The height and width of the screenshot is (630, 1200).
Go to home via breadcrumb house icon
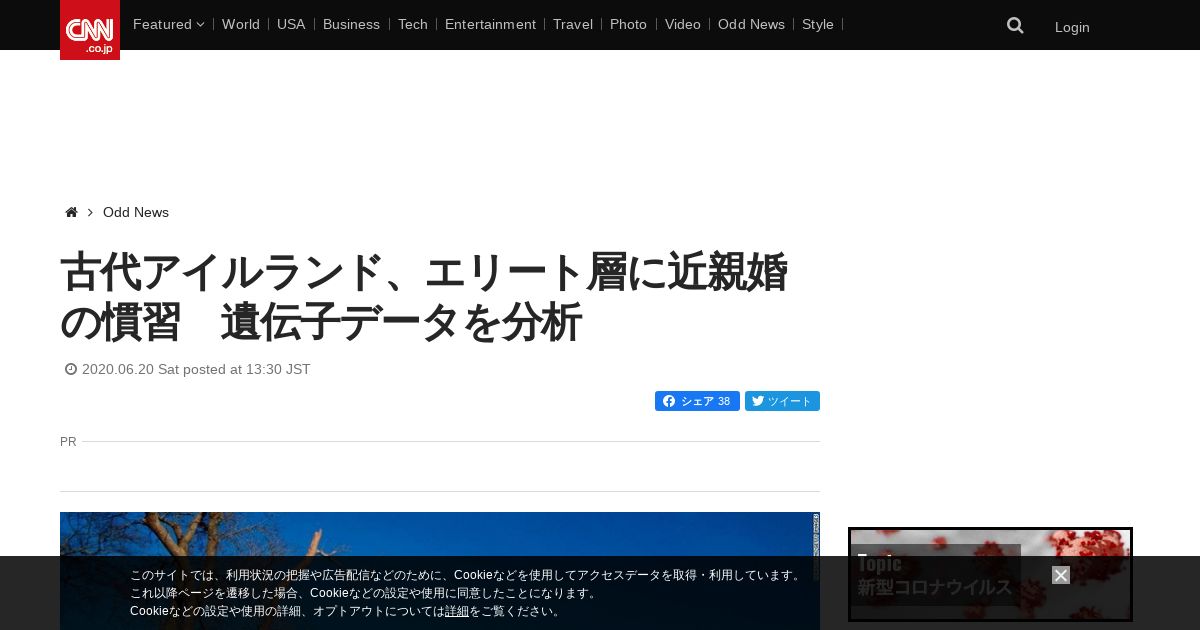click(x=71, y=212)
